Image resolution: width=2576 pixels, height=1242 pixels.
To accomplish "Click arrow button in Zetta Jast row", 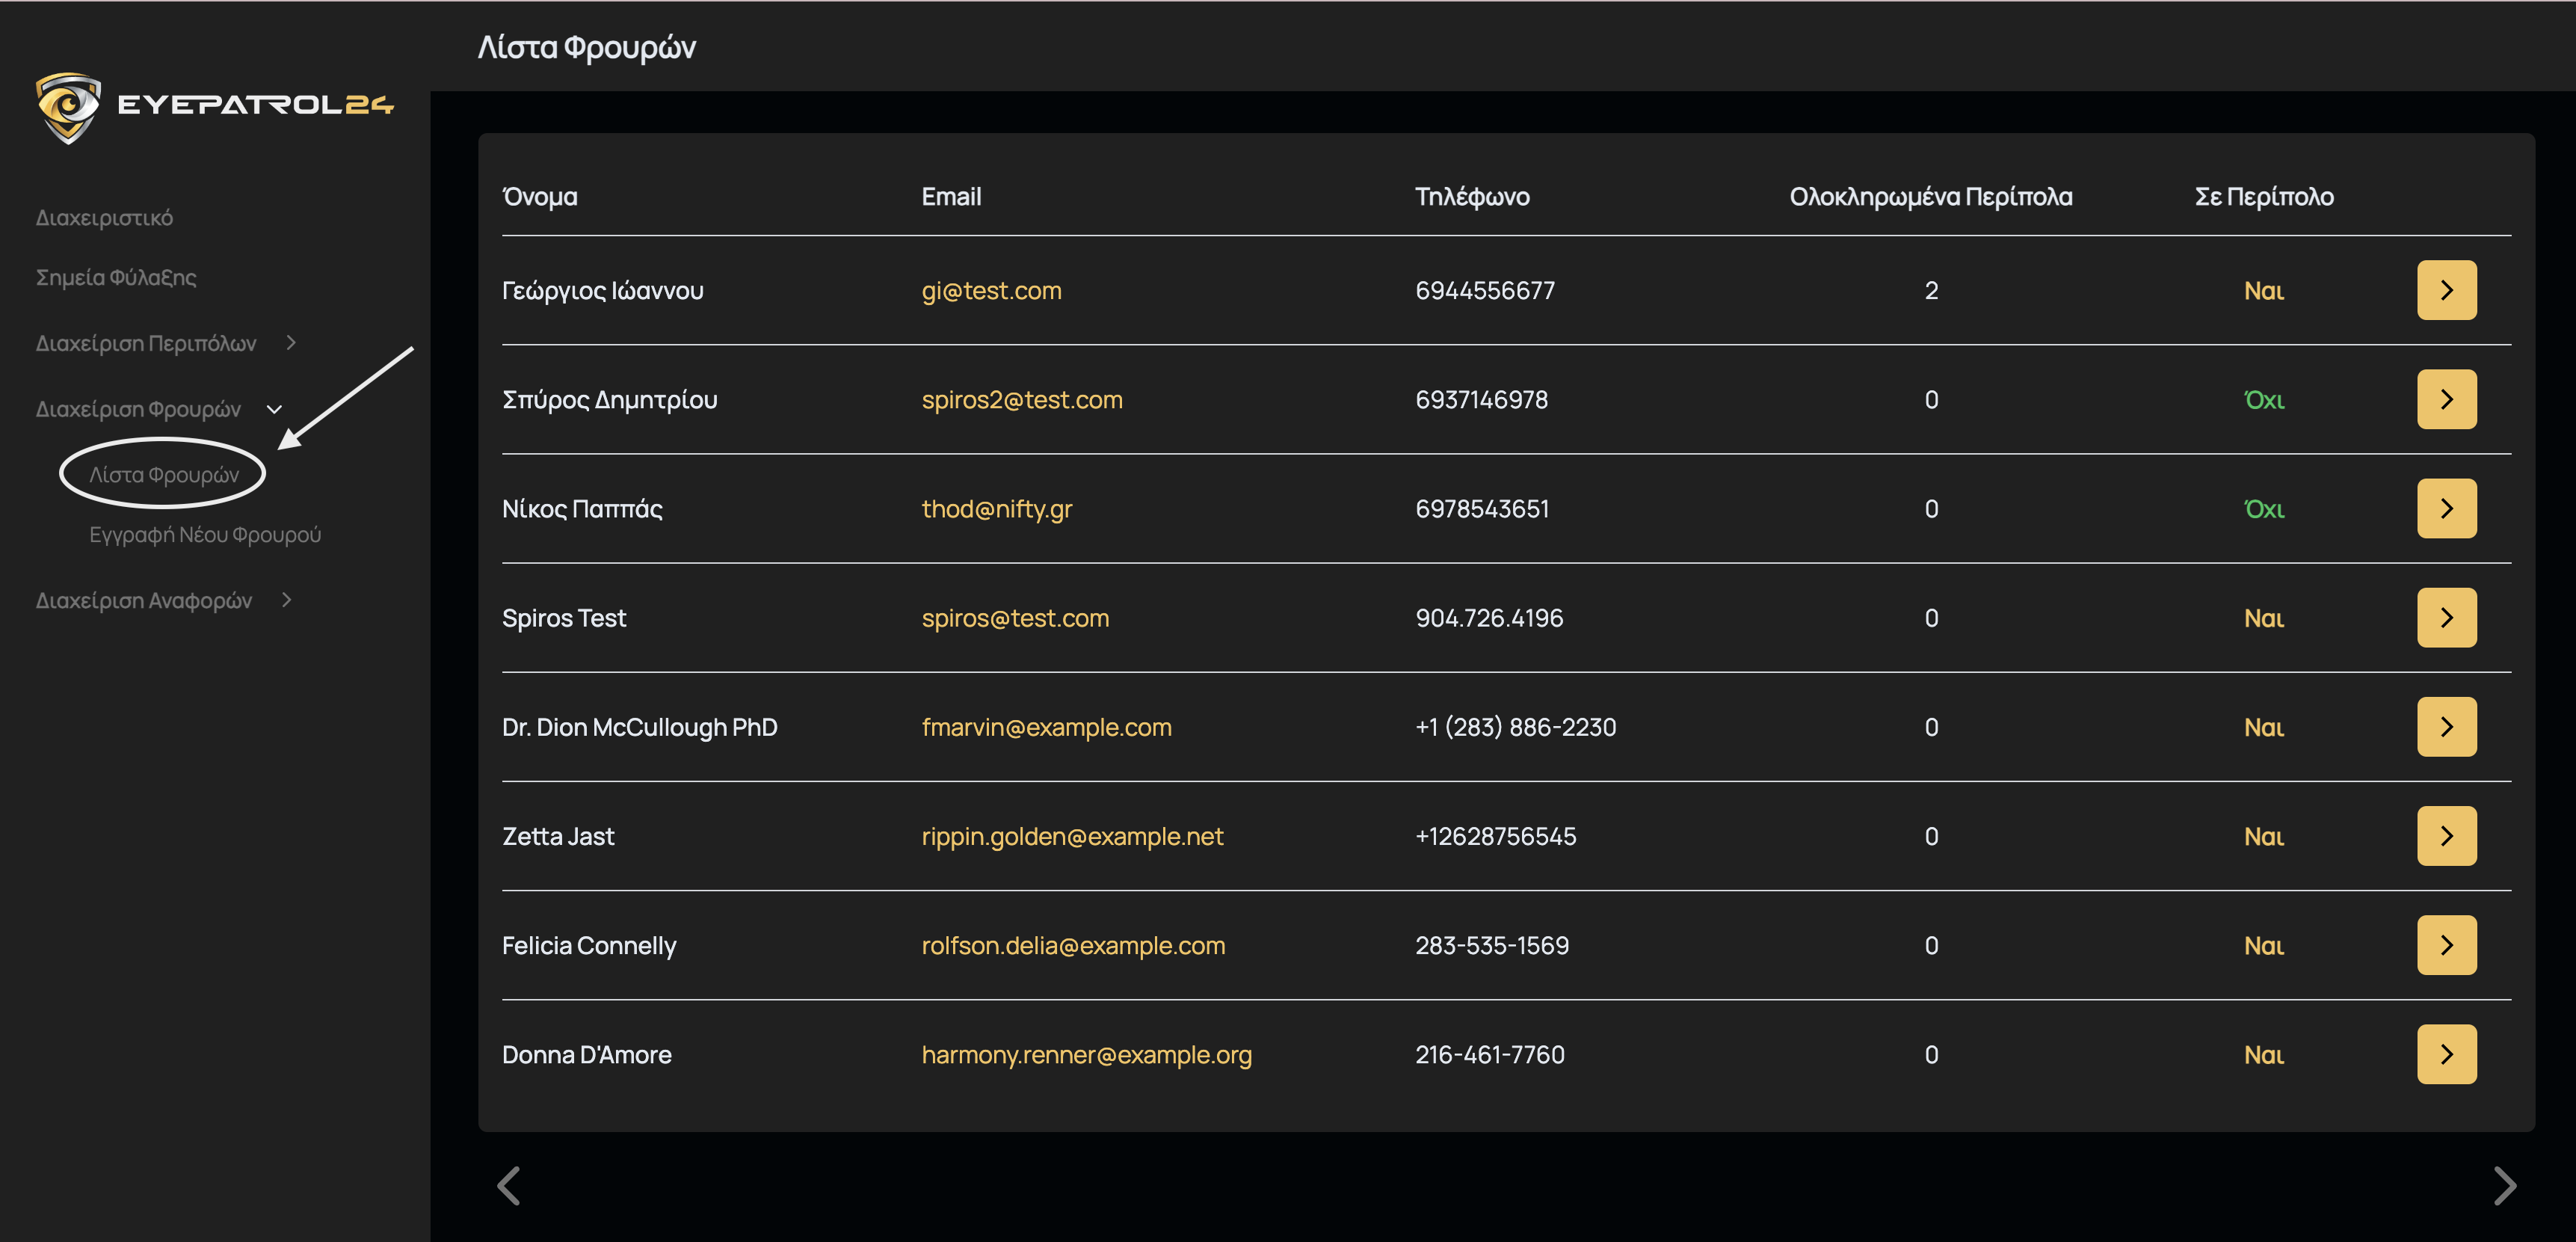I will 2446,835.
